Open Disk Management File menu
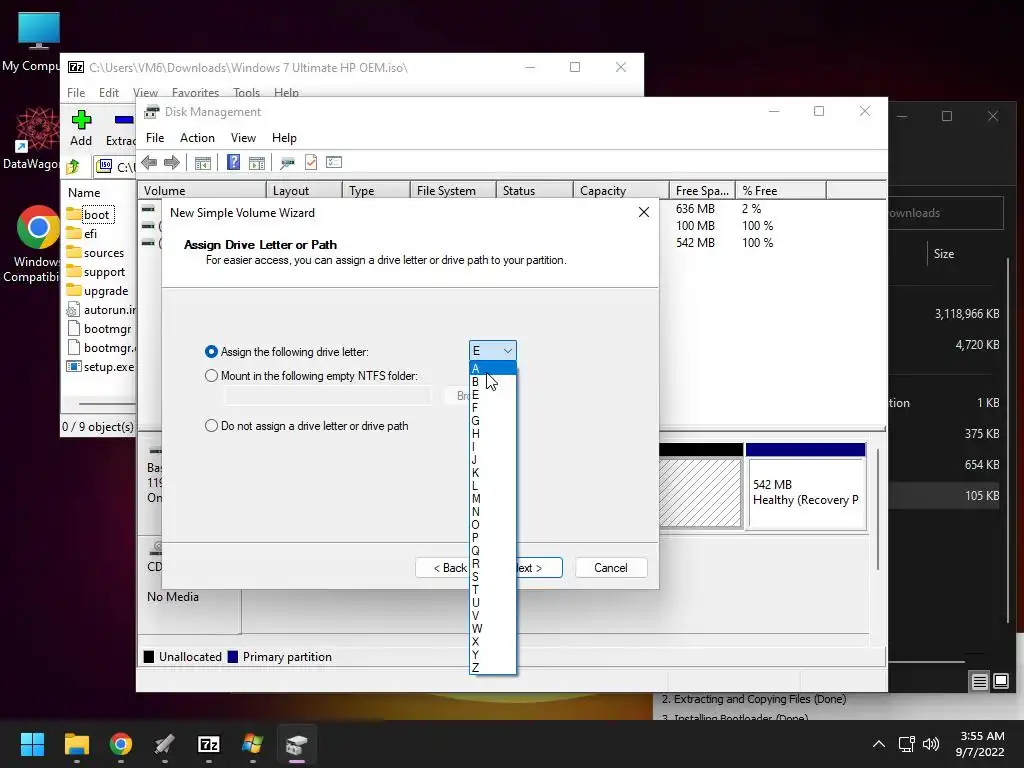 [155, 138]
